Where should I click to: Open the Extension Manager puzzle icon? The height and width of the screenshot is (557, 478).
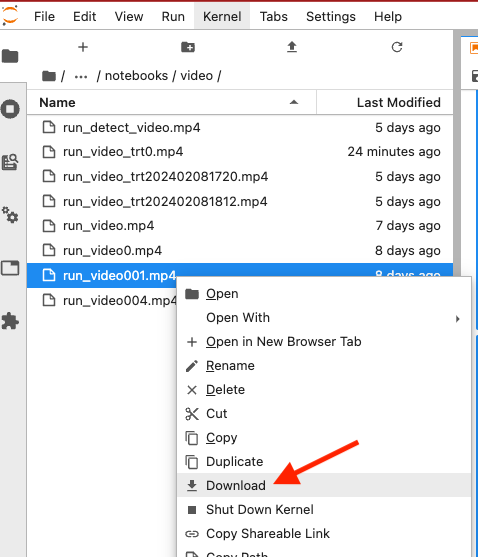click(x=10, y=321)
